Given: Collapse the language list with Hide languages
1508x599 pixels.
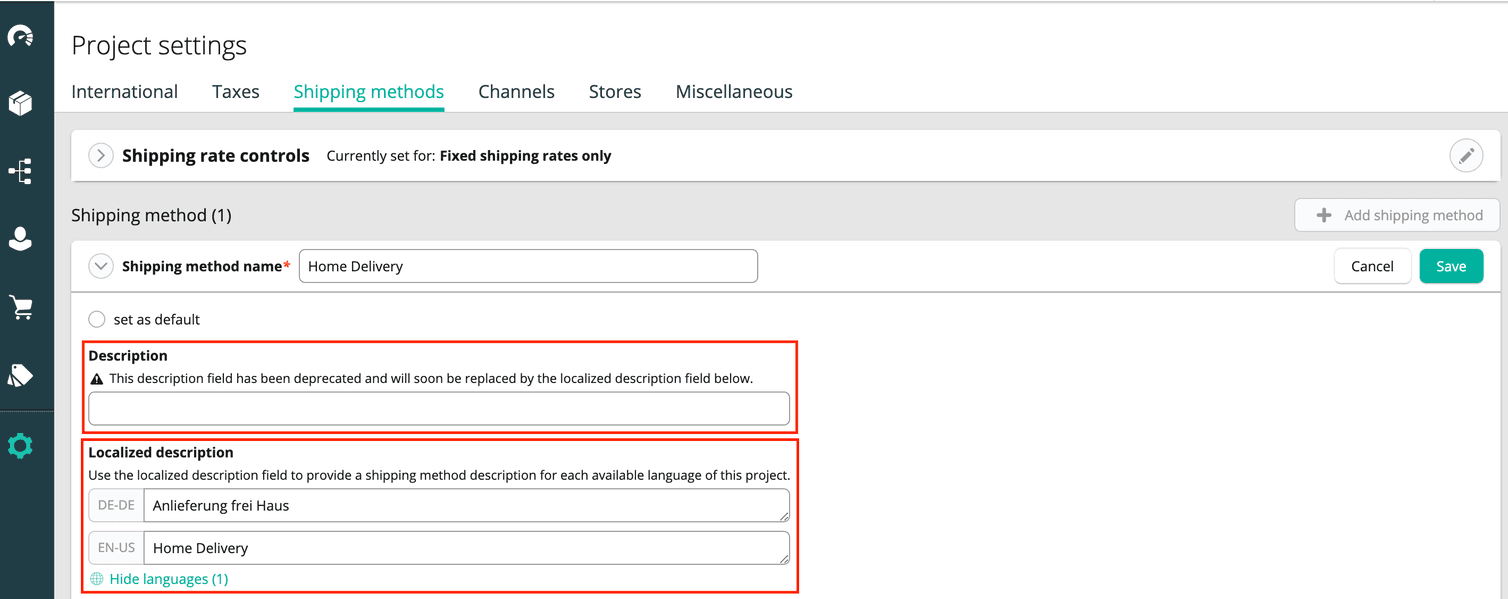Looking at the screenshot, I should click(x=168, y=578).
